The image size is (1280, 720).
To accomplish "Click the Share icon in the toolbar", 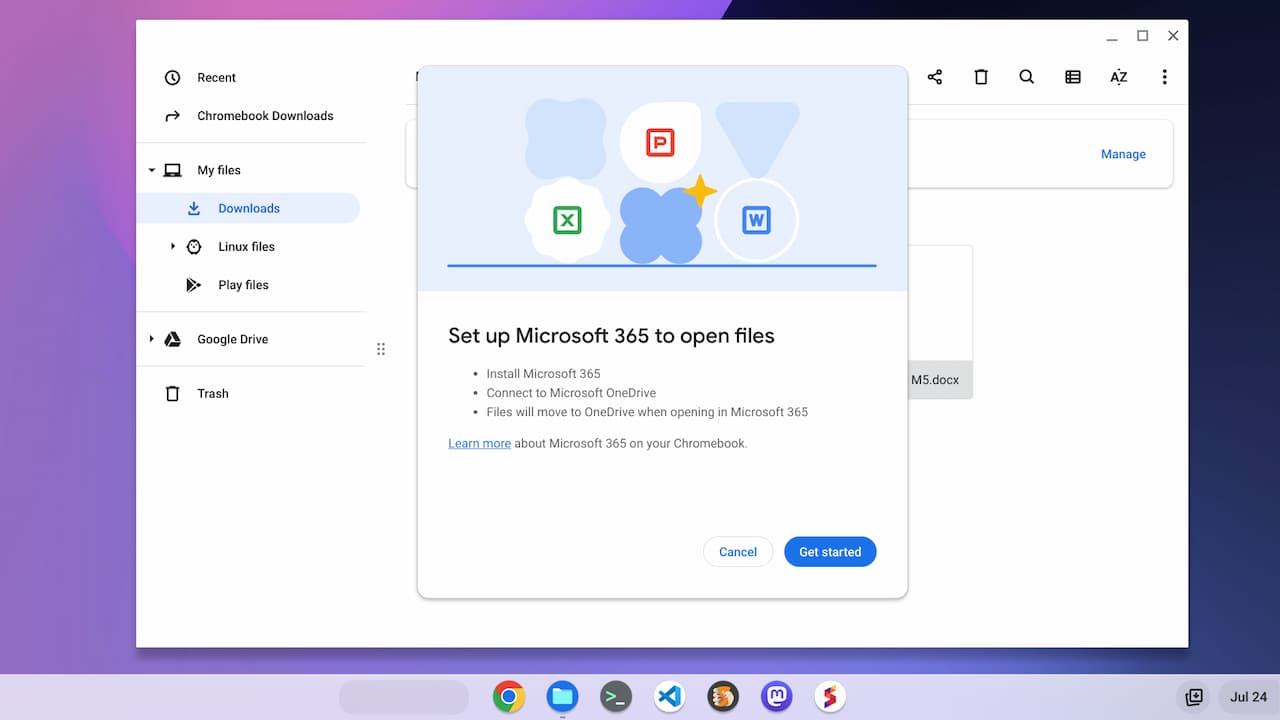I will 935,77.
